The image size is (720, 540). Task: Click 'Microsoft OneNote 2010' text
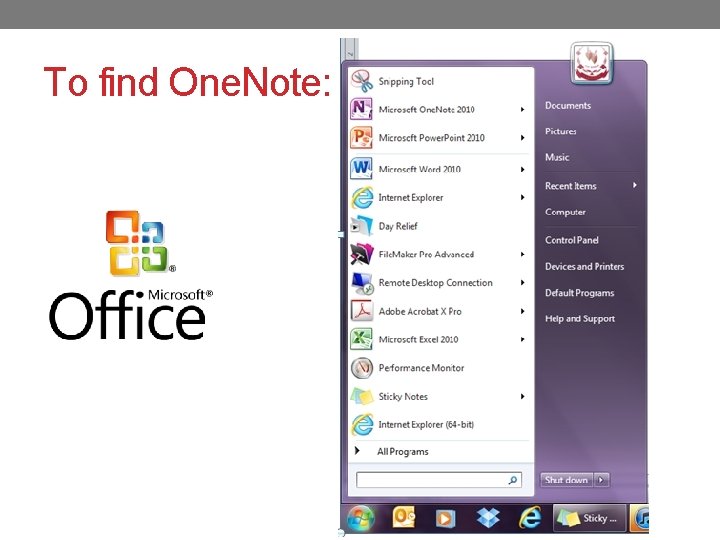[x=427, y=109]
